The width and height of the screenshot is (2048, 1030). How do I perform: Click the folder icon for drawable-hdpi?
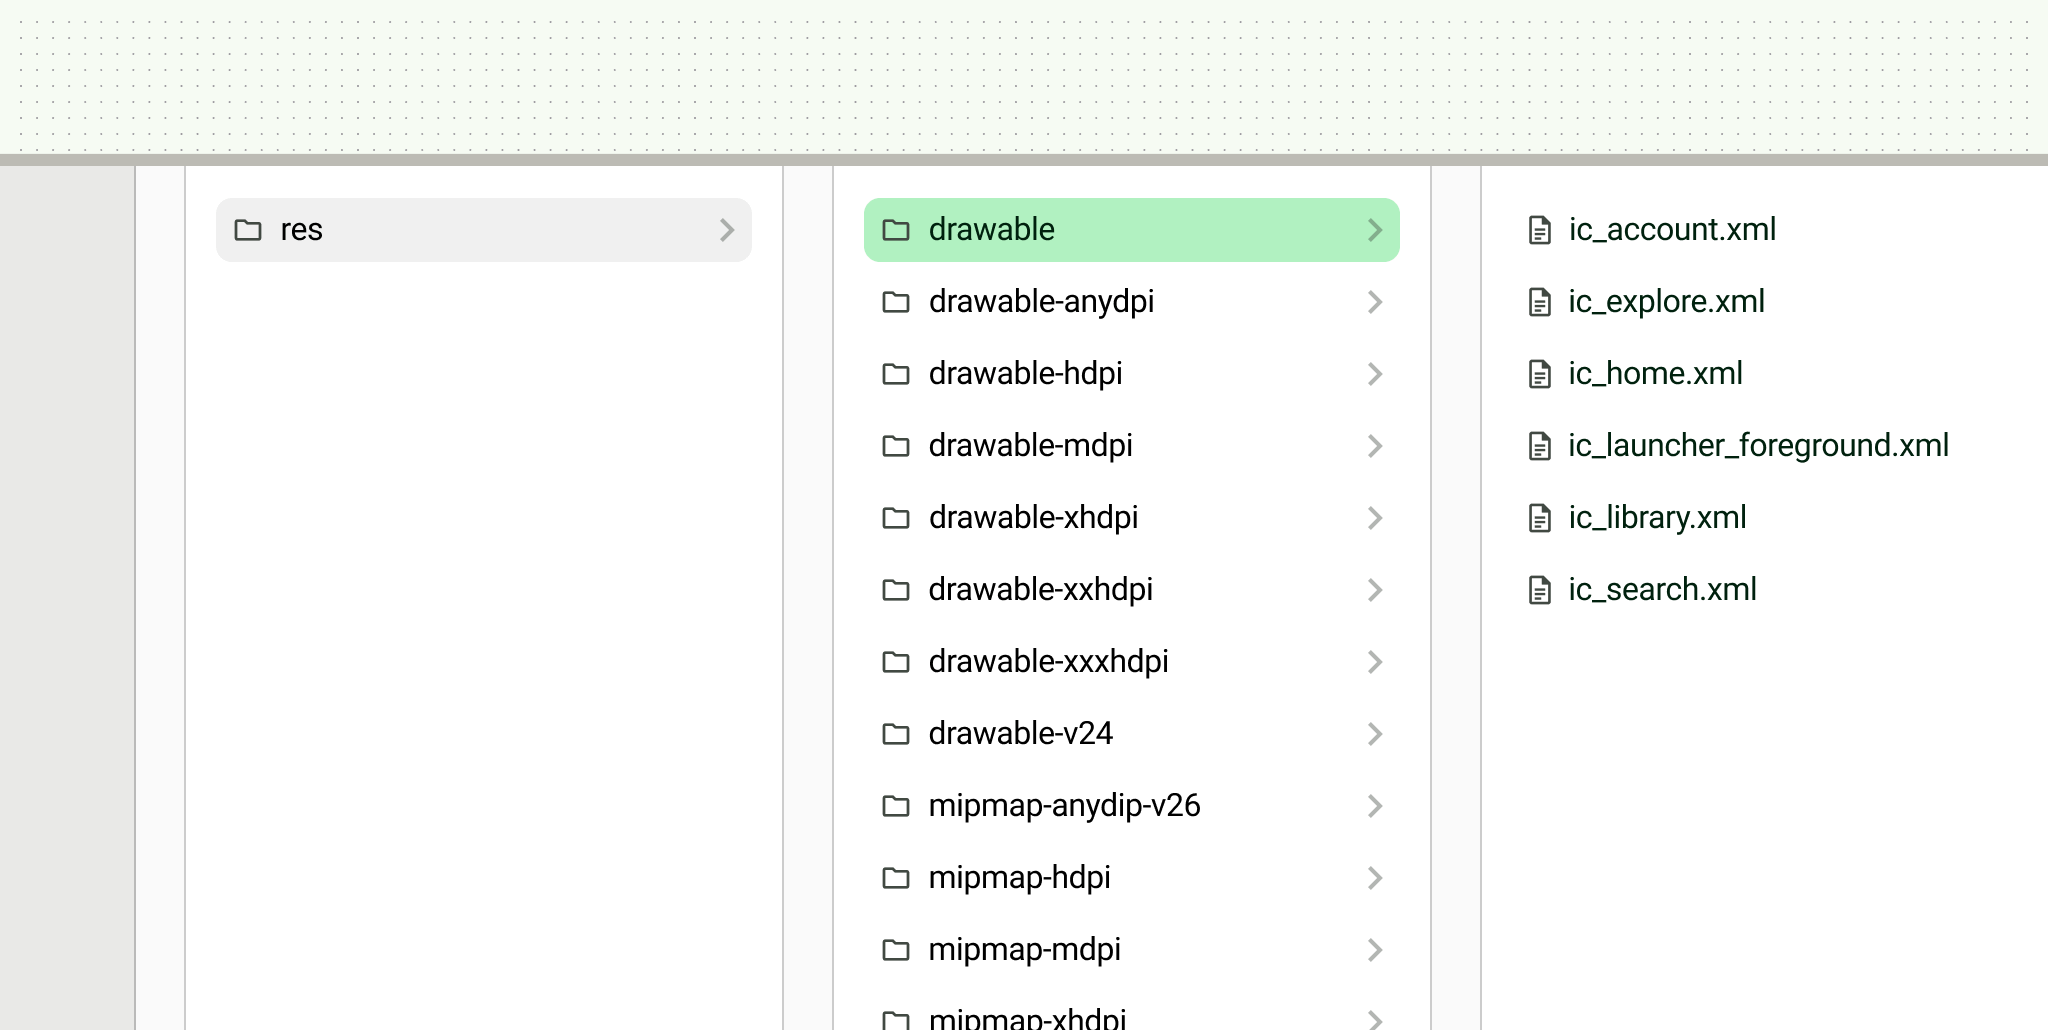pyautogui.click(x=897, y=374)
